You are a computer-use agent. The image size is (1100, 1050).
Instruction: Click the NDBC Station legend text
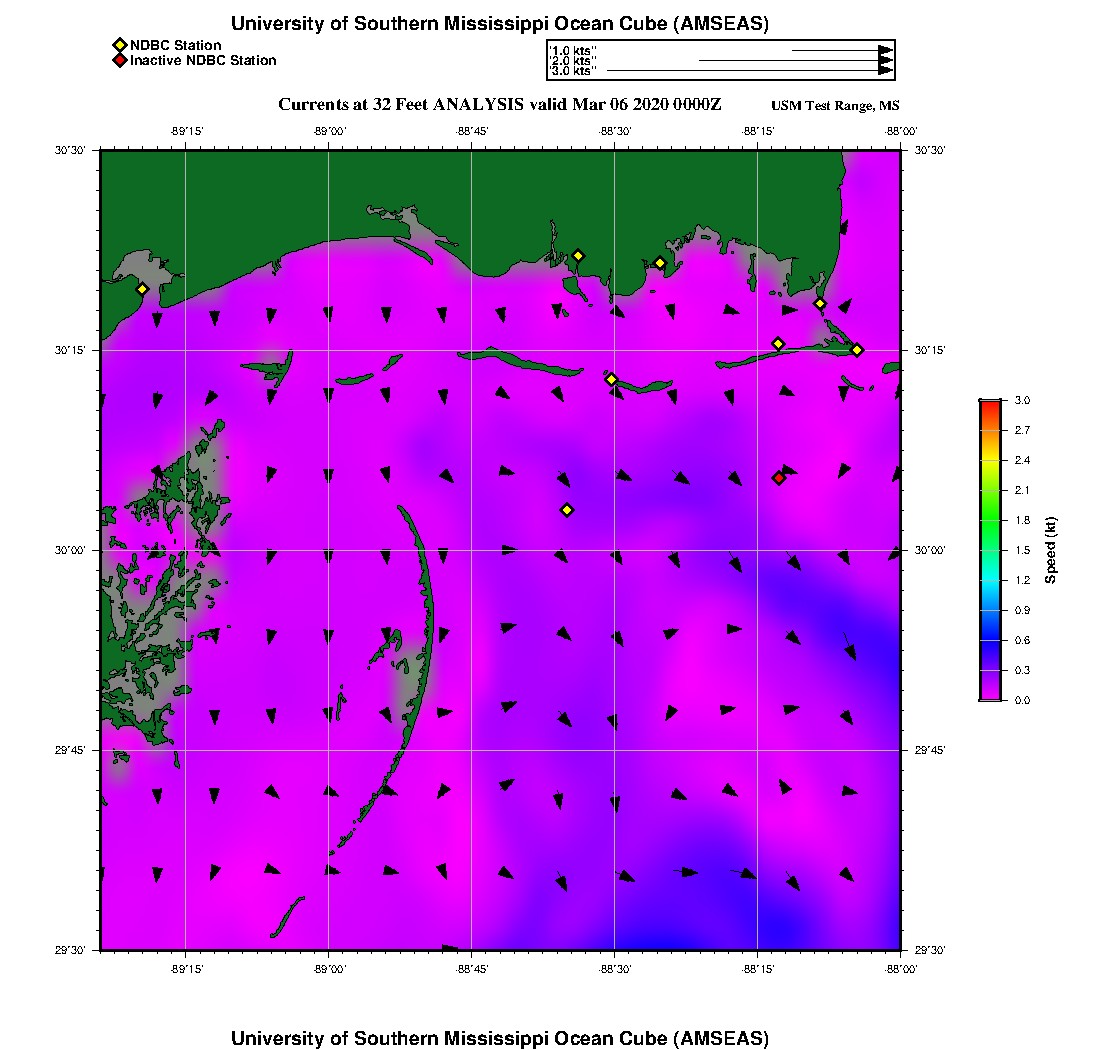pyautogui.click(x=176, y=45)
